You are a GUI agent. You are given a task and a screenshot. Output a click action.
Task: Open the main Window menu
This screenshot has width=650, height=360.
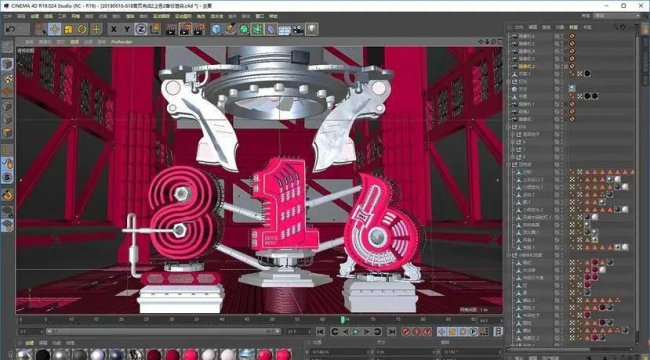(x=260, y=16)
